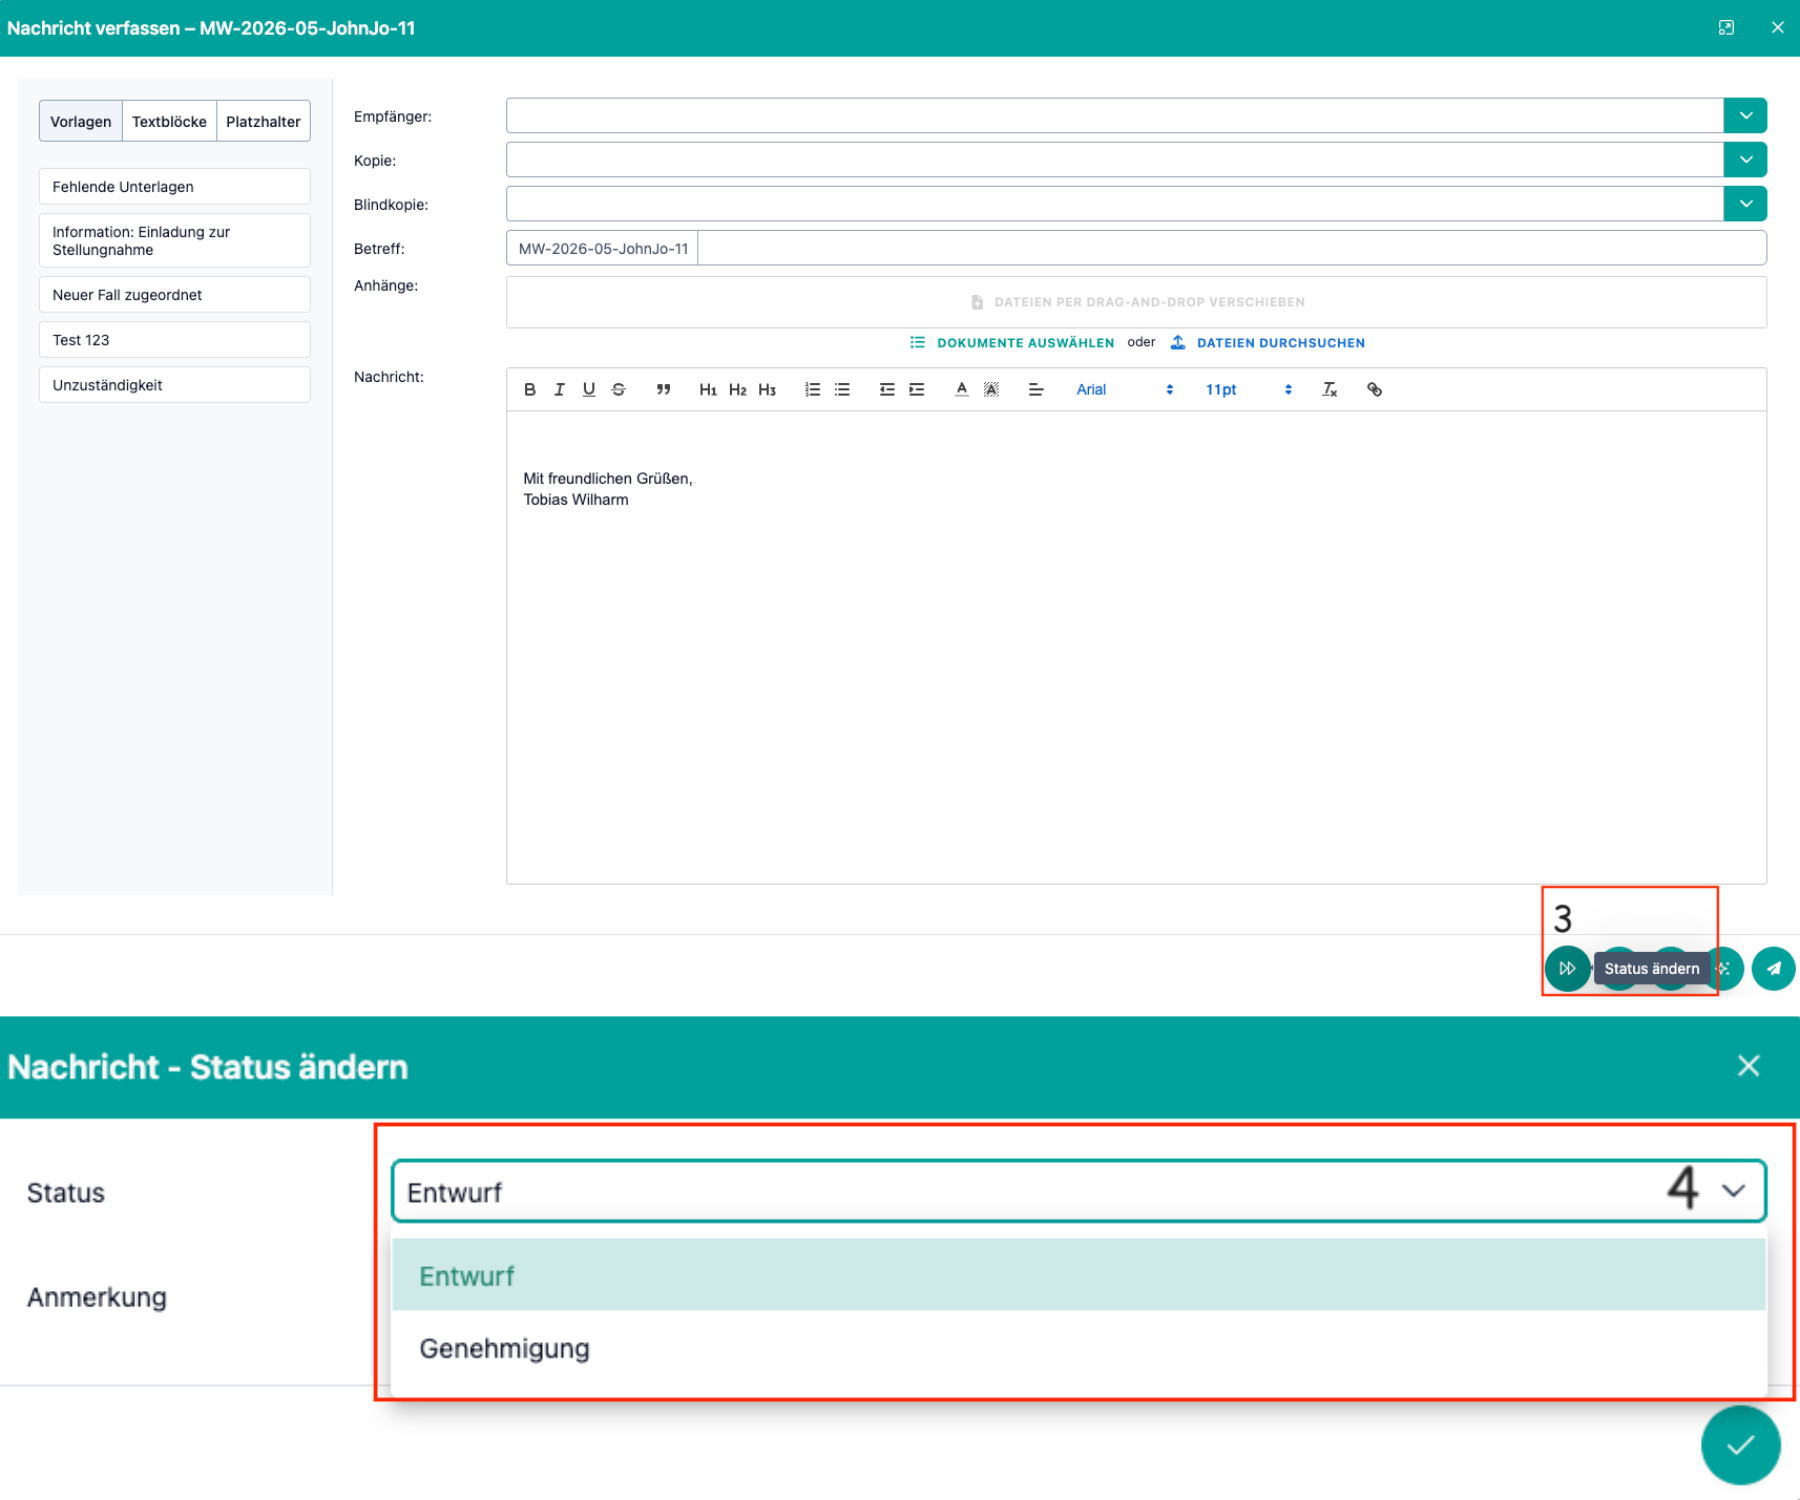1800x1500 pixels.
Task: Confirm status change with checkmark button
Action: click(x=1741, y=1445)
